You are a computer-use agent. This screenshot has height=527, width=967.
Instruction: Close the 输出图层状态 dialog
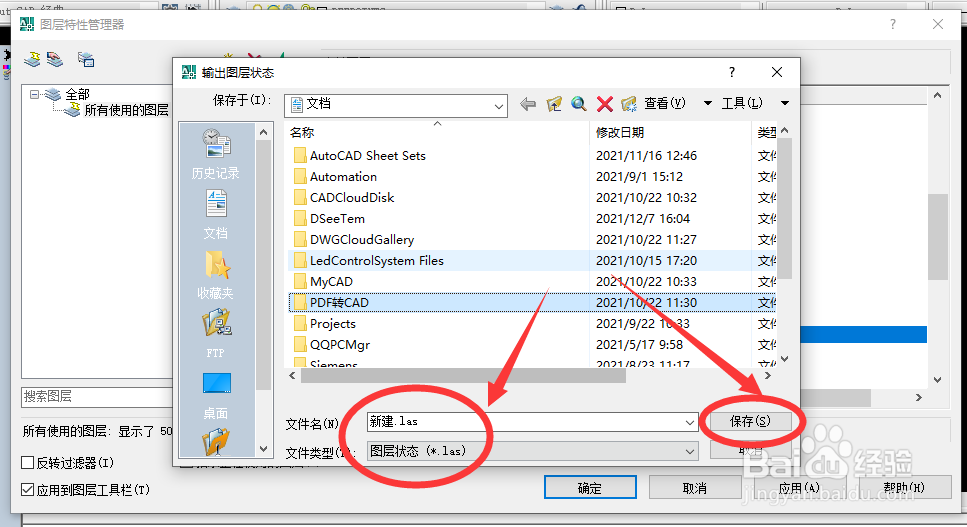click(x=777, y=72)
